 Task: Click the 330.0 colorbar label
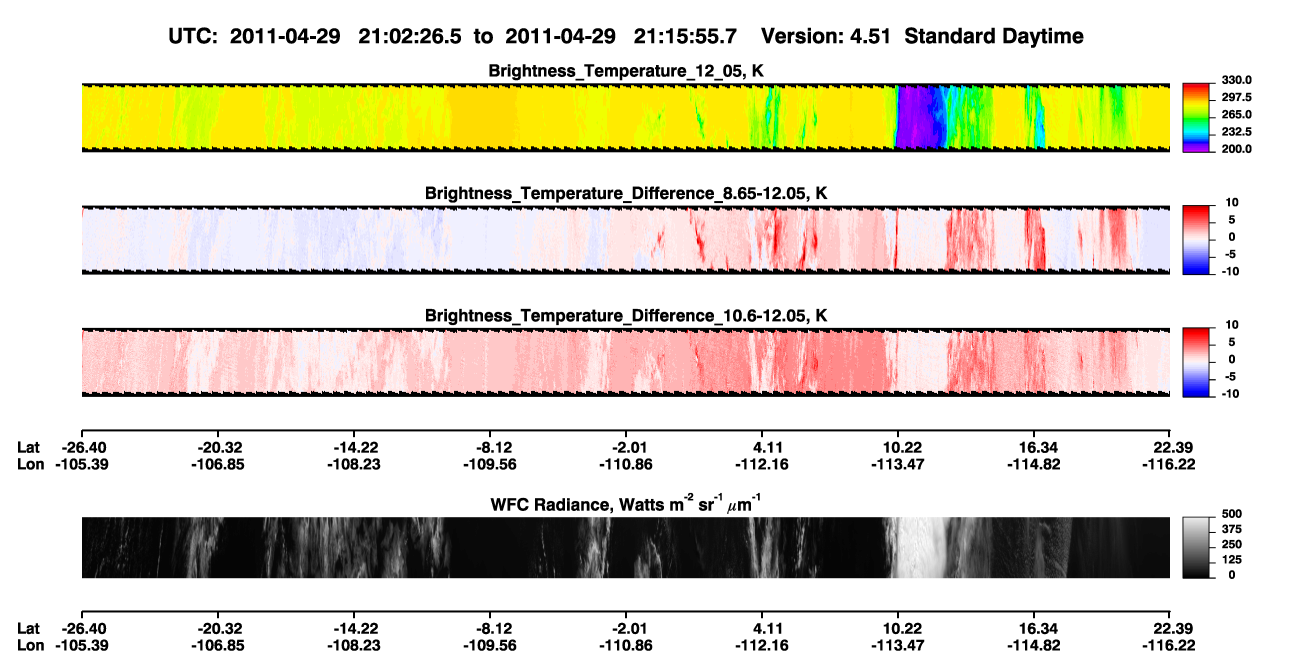1235,81
